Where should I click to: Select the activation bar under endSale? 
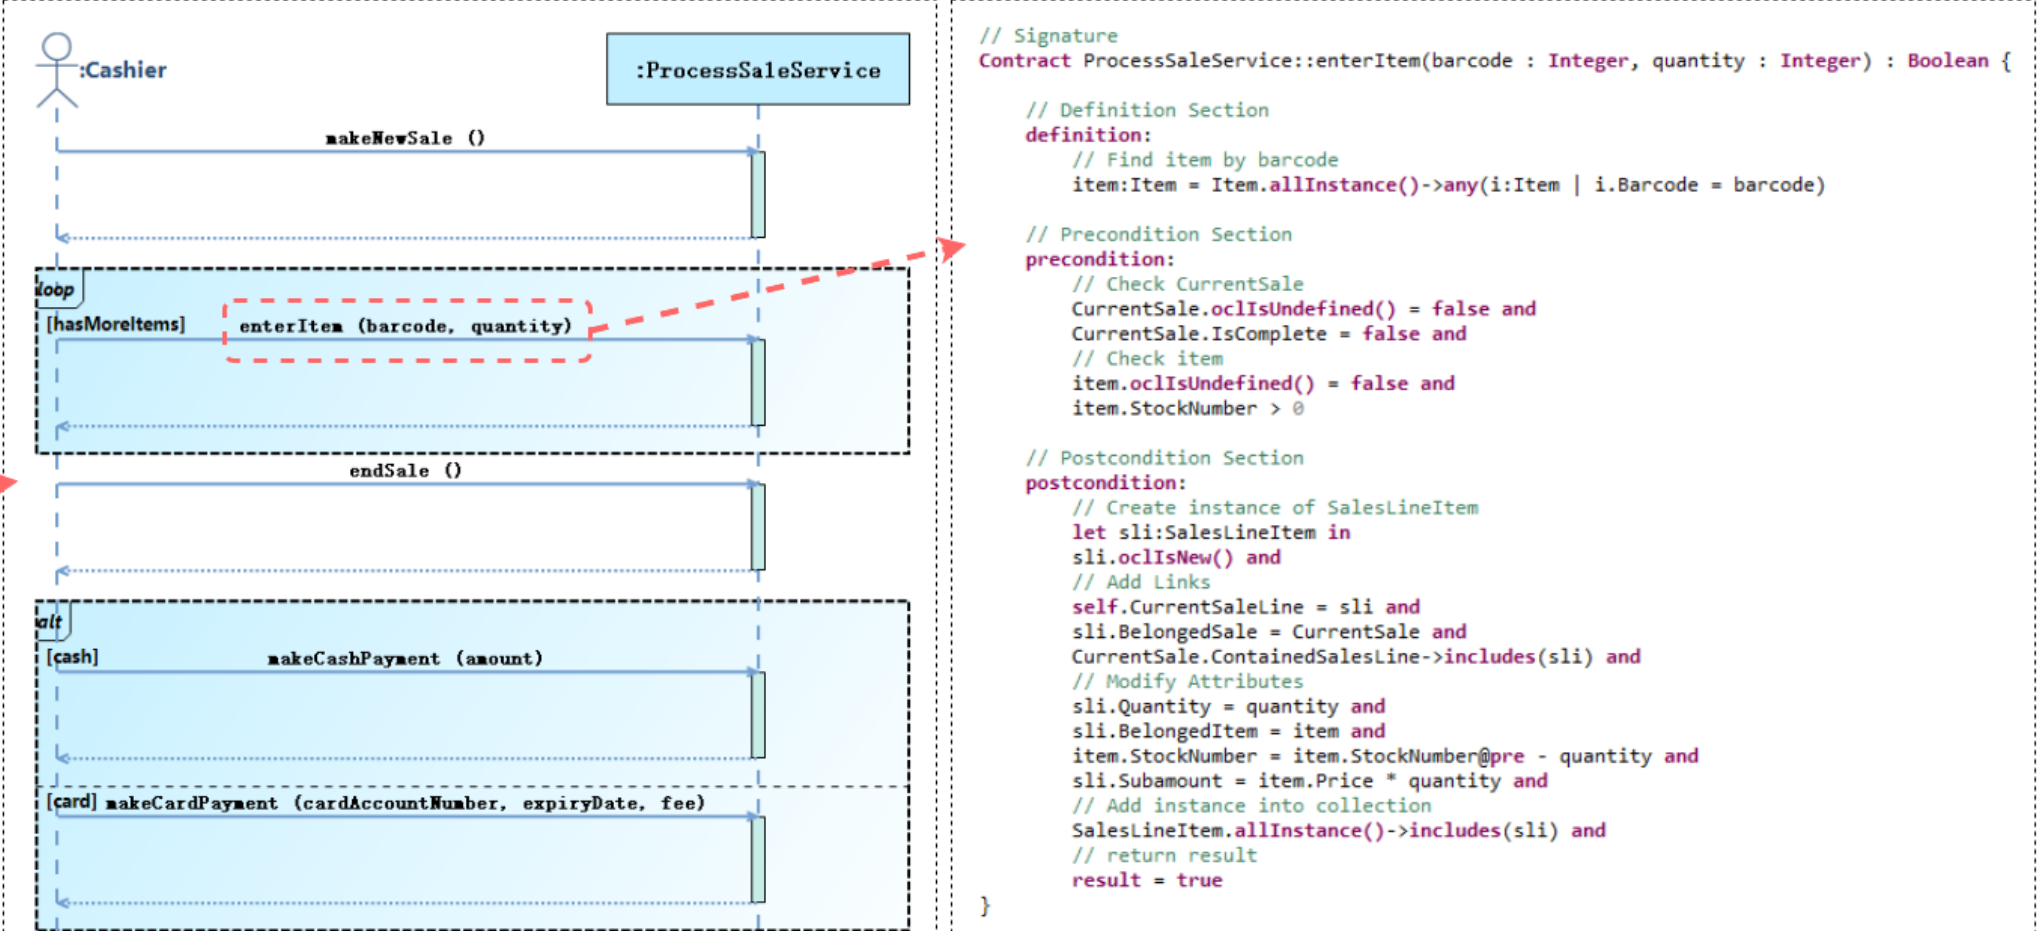(x=759, y=527)
